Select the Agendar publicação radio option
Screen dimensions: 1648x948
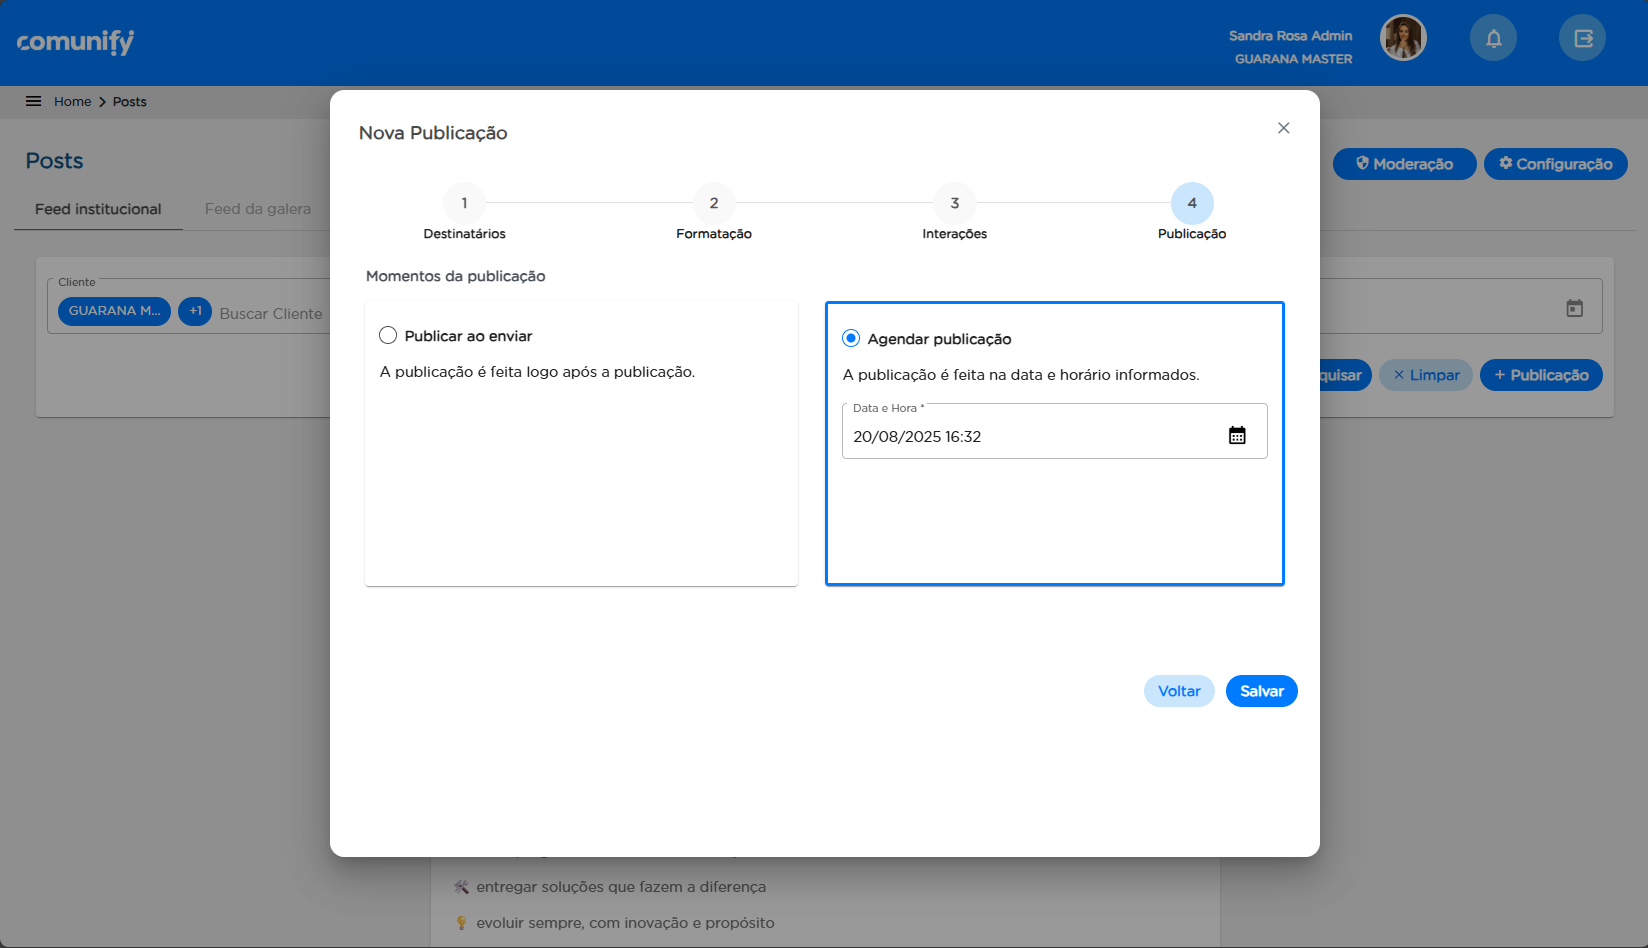tap(851, 338)
